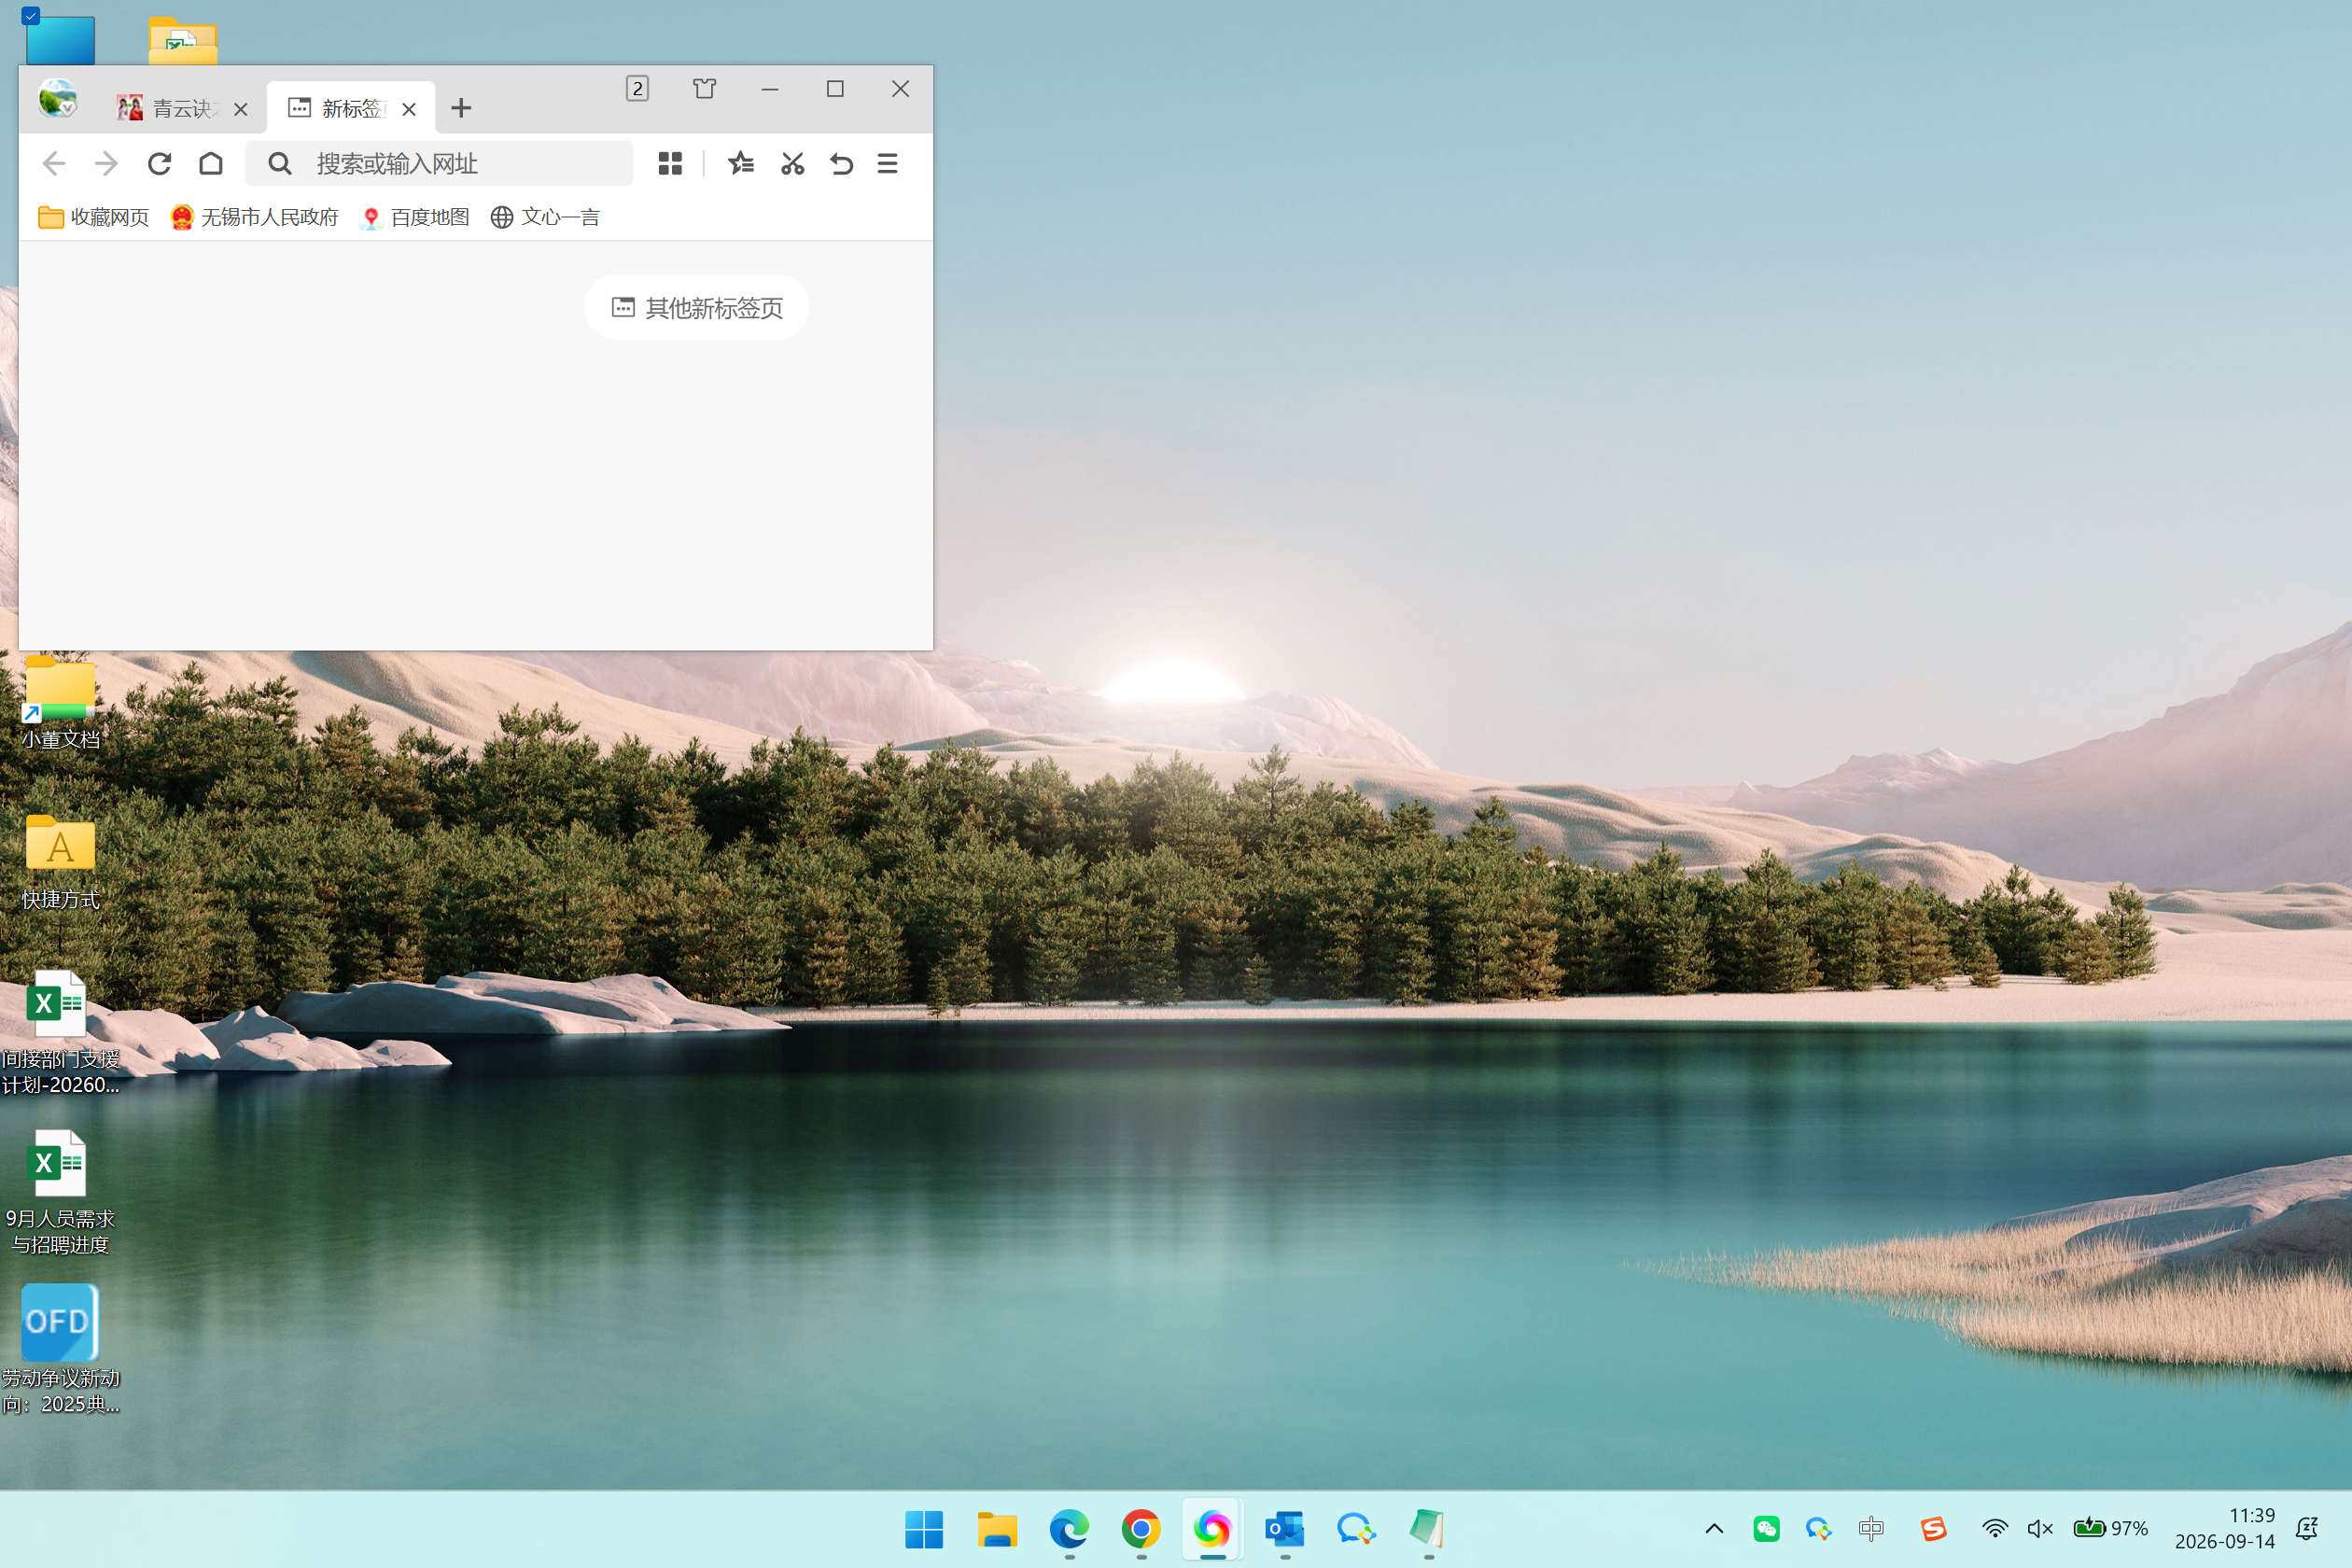Open the 百度地图 bookmark

pyautogui.click(x=414, y=217)
